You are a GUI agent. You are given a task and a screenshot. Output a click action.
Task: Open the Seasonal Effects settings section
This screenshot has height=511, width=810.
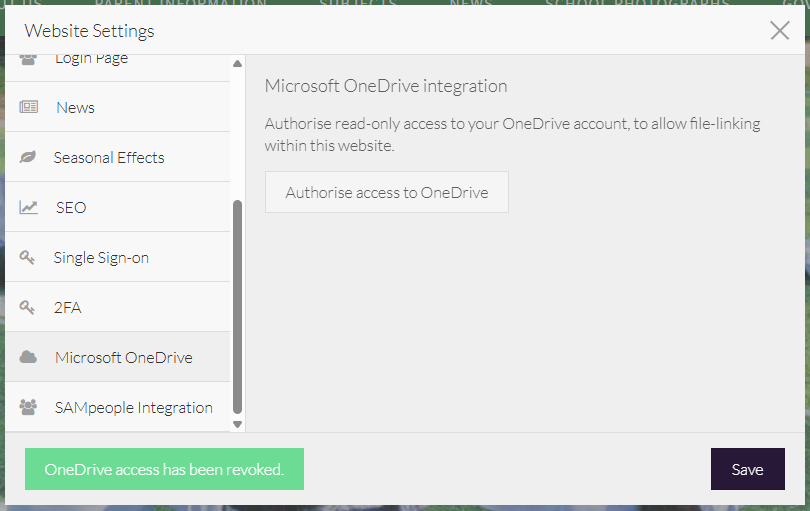coord(109,157)
